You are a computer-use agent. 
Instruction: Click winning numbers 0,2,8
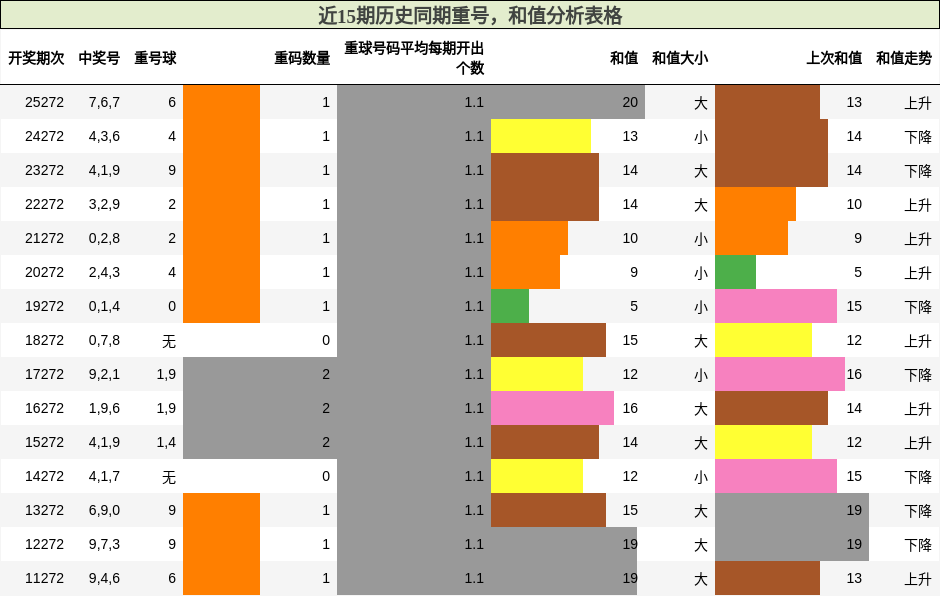tap(104, 239)
